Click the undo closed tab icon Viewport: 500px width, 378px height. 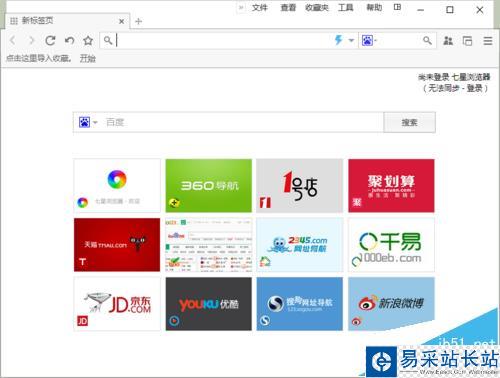70,41
